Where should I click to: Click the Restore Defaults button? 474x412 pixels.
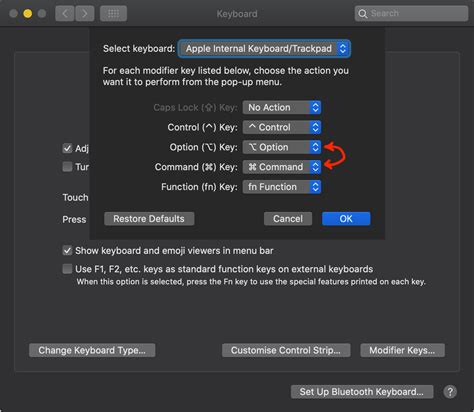(149, 219)
